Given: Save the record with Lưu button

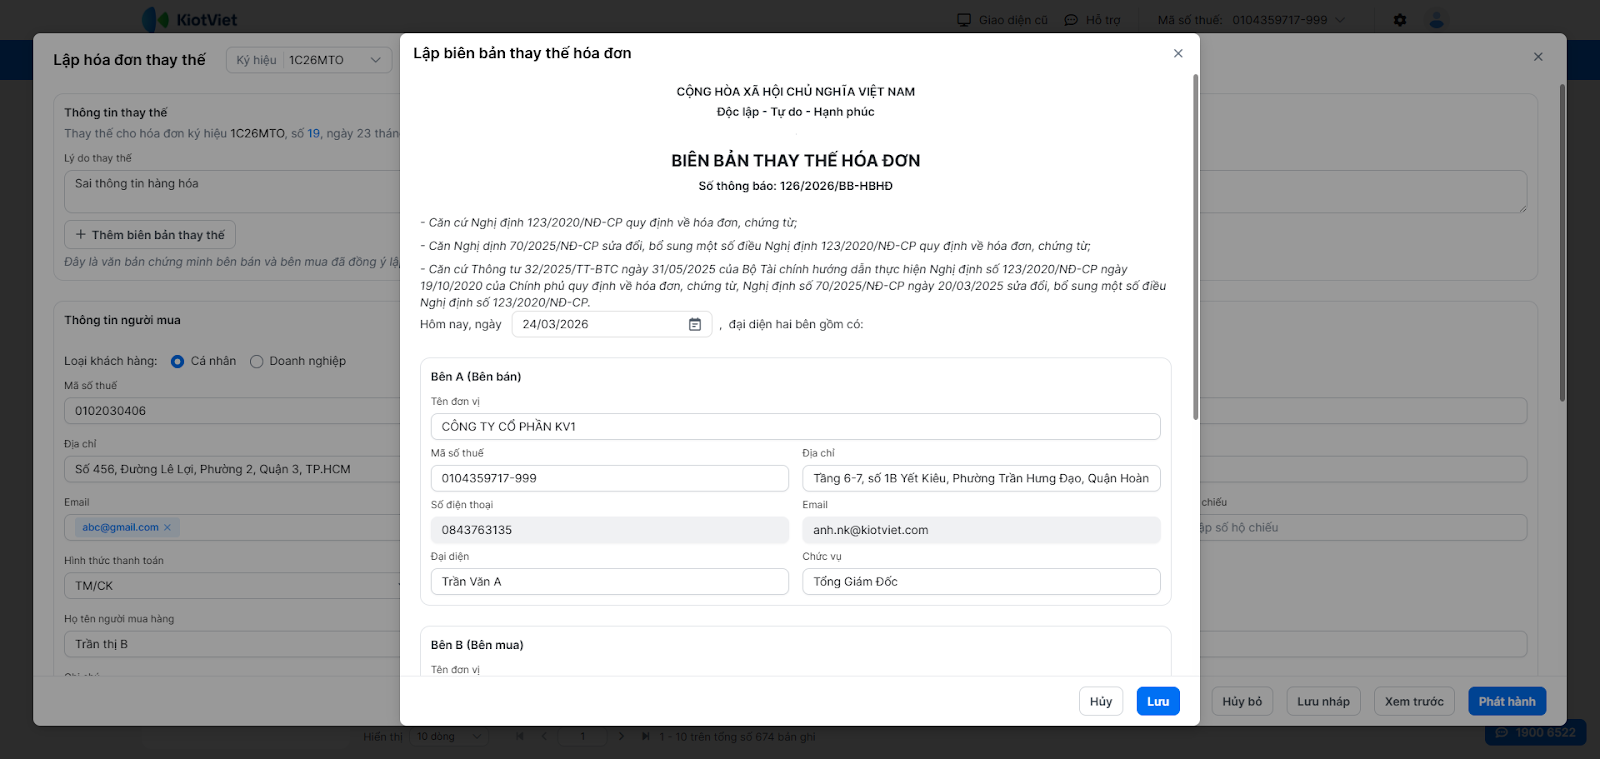Looking at the screenshot, I should pos(1158,702).
